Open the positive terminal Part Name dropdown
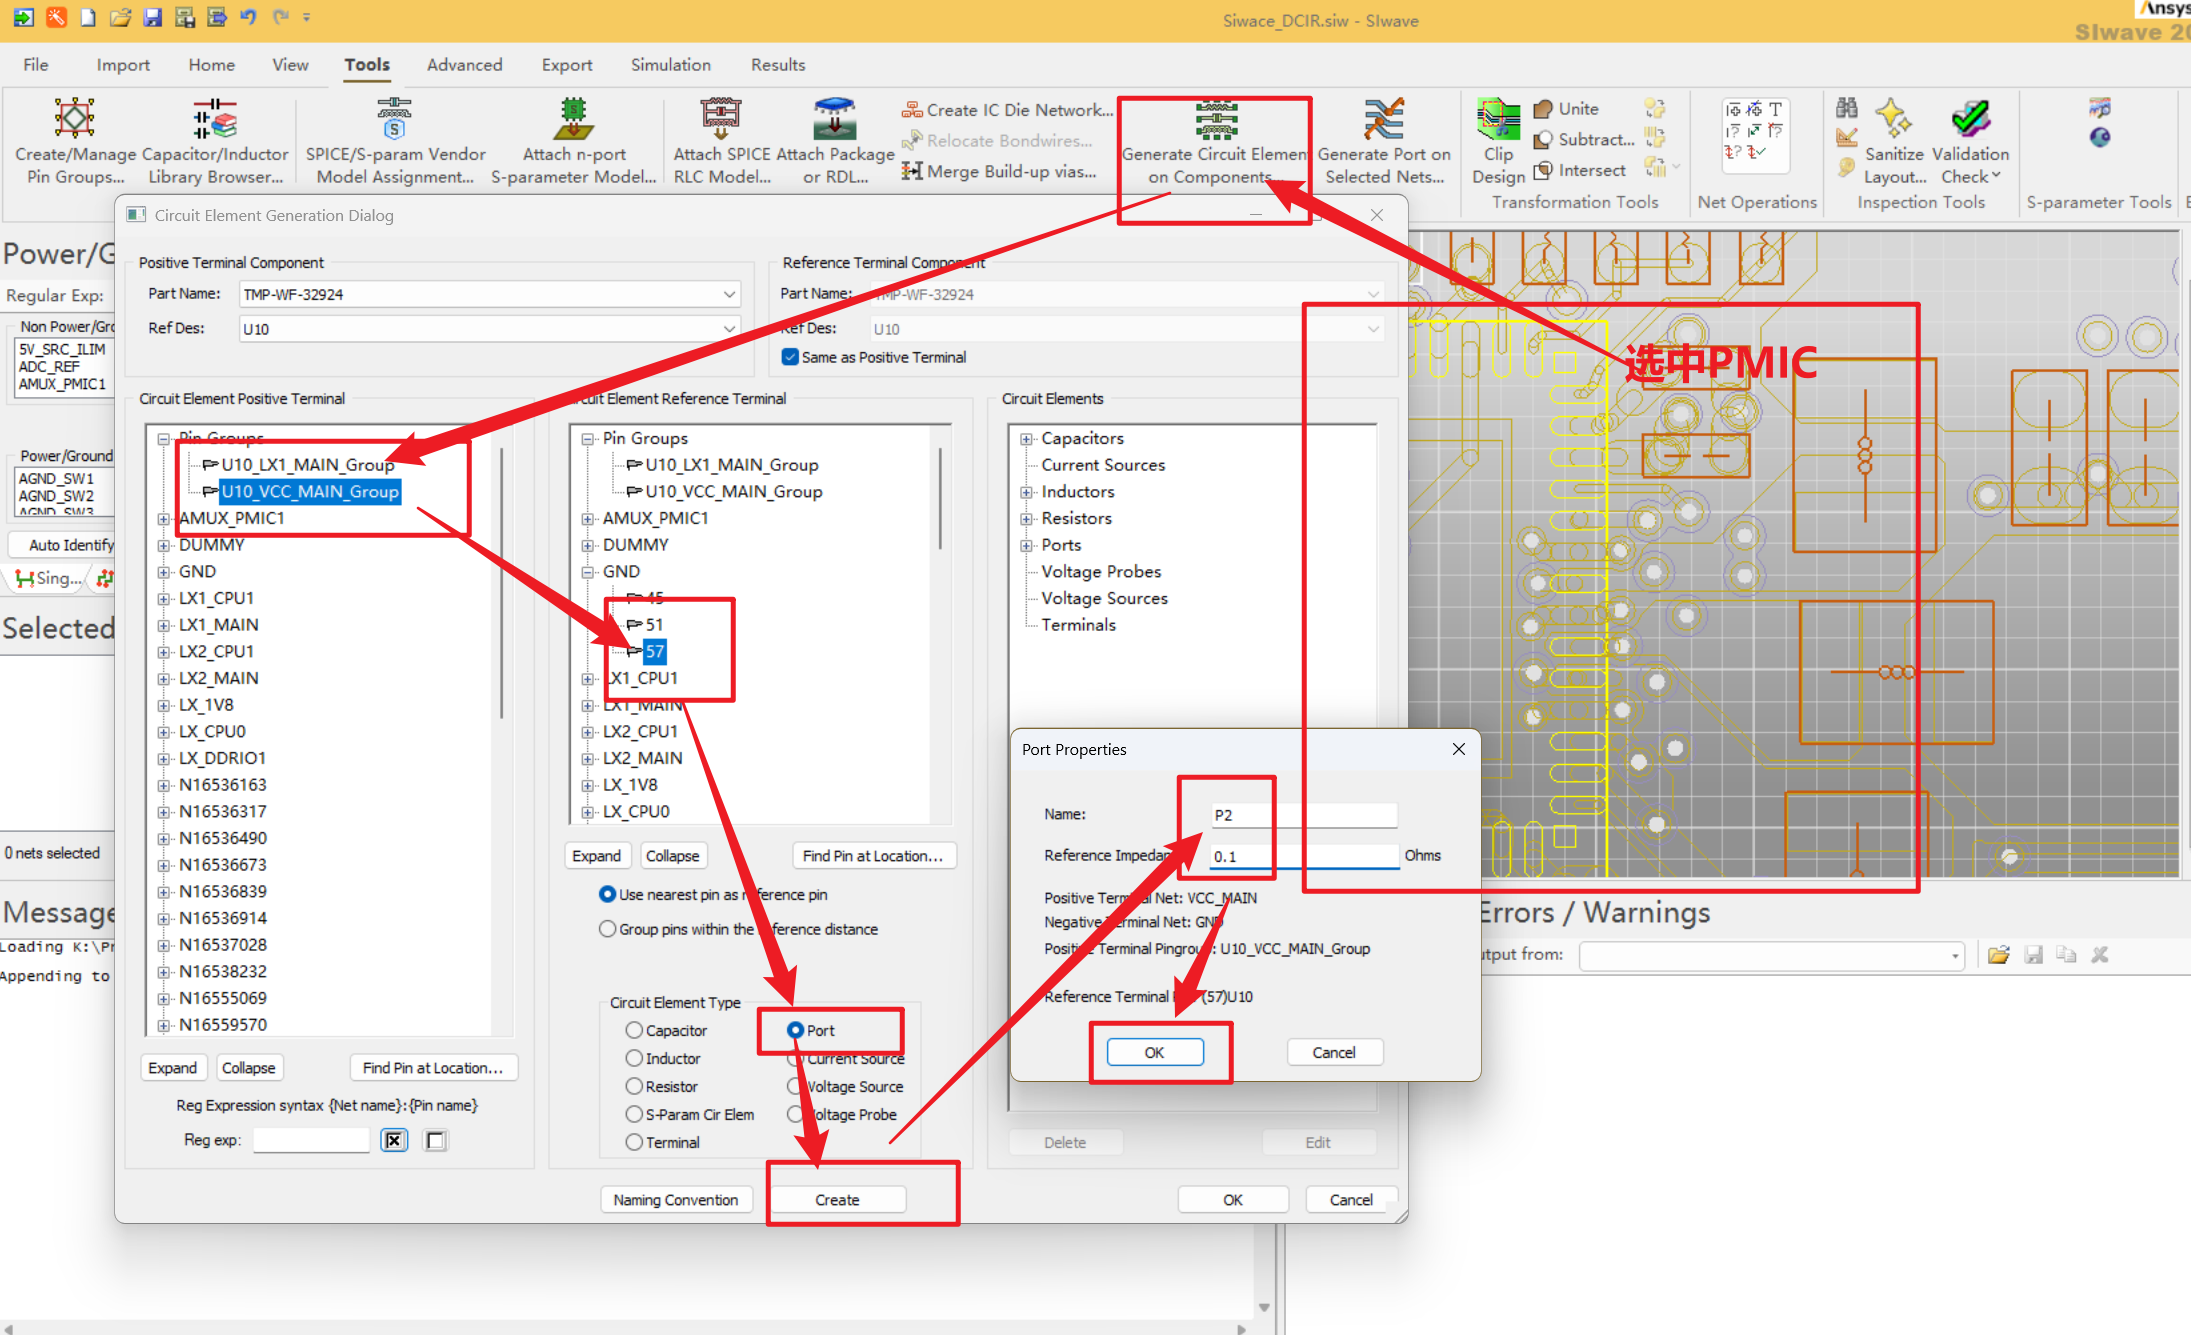This screenshot has height=1335, width=2191. pos(729,294)
